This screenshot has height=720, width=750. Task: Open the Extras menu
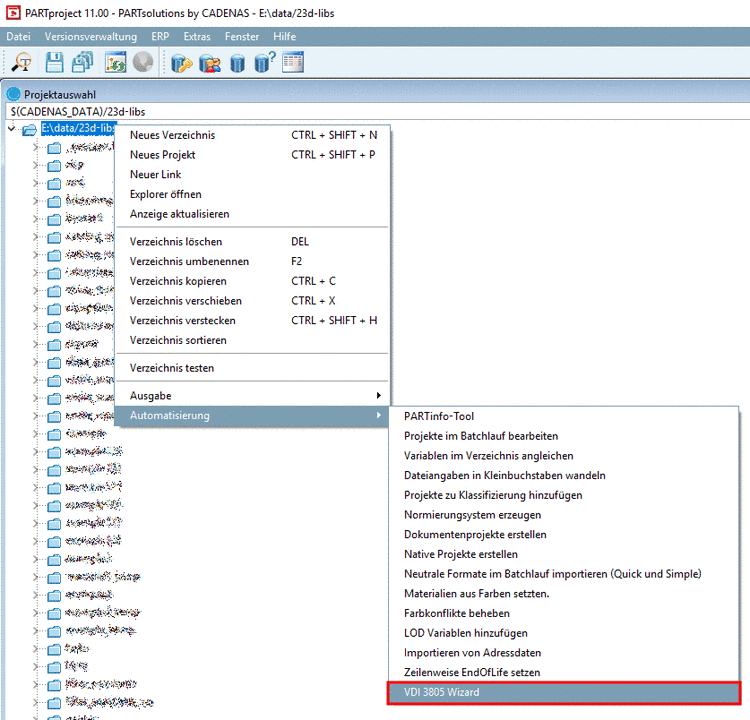[197, 36]
